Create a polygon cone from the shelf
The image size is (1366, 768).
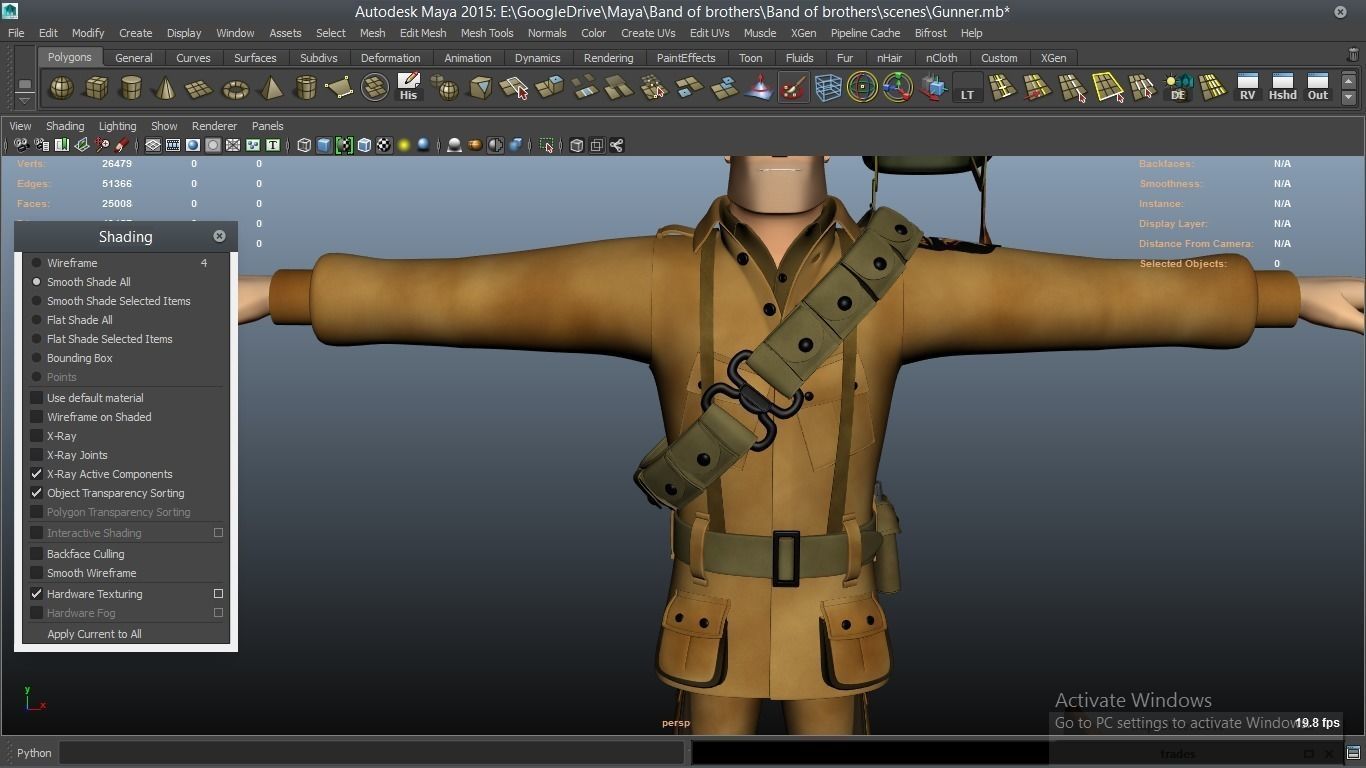click(x=165, y=88)
